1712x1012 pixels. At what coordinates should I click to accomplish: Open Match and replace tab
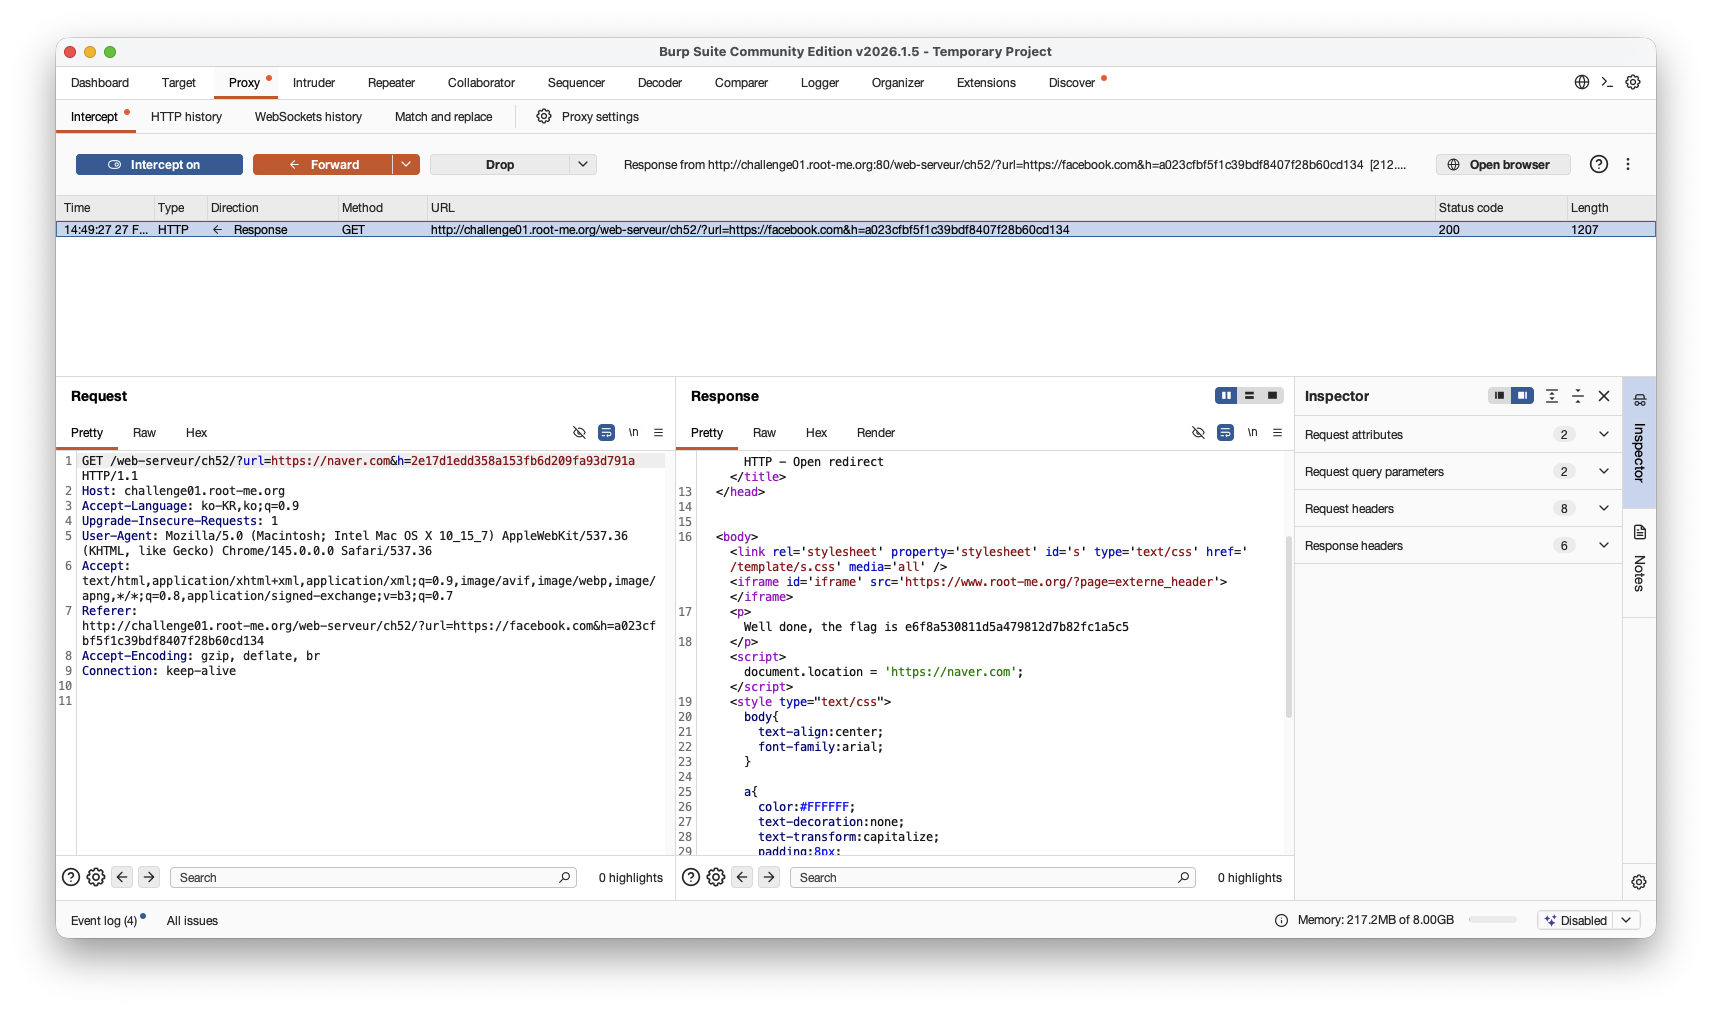tap(443, 117)
